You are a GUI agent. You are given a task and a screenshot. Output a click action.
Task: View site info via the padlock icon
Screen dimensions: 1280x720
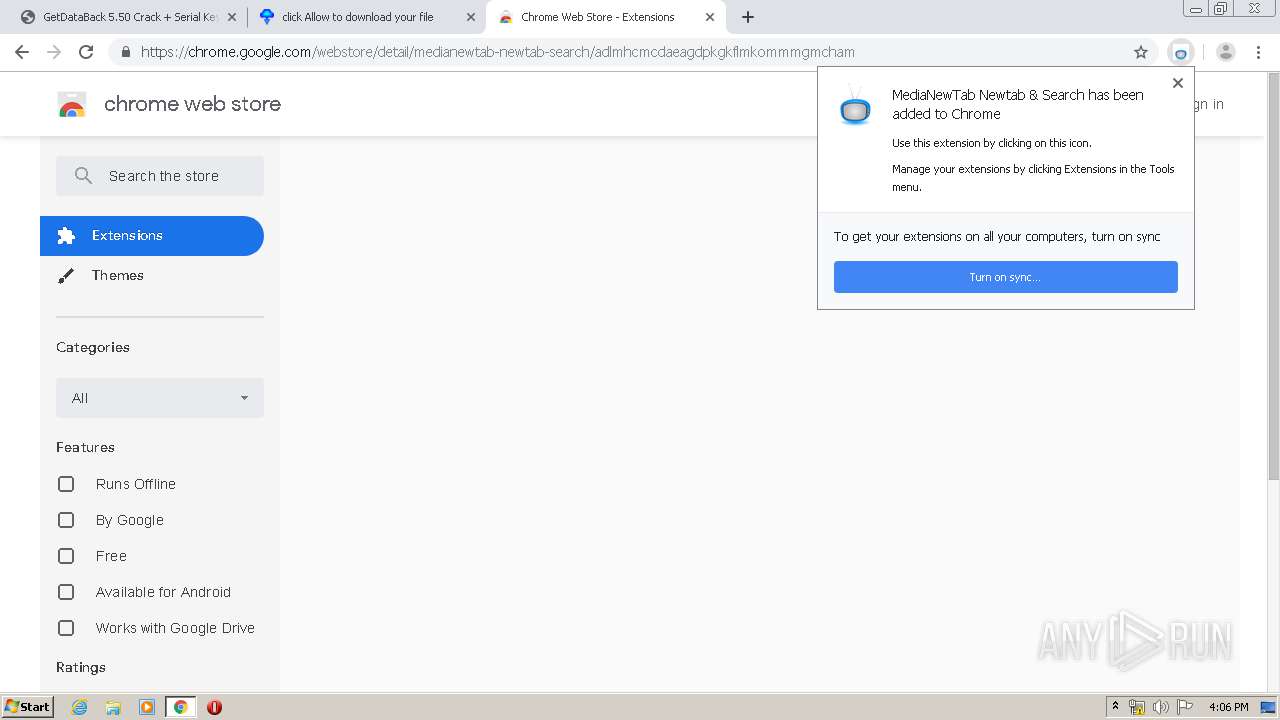pyautogui.click(x=125, y=52)
